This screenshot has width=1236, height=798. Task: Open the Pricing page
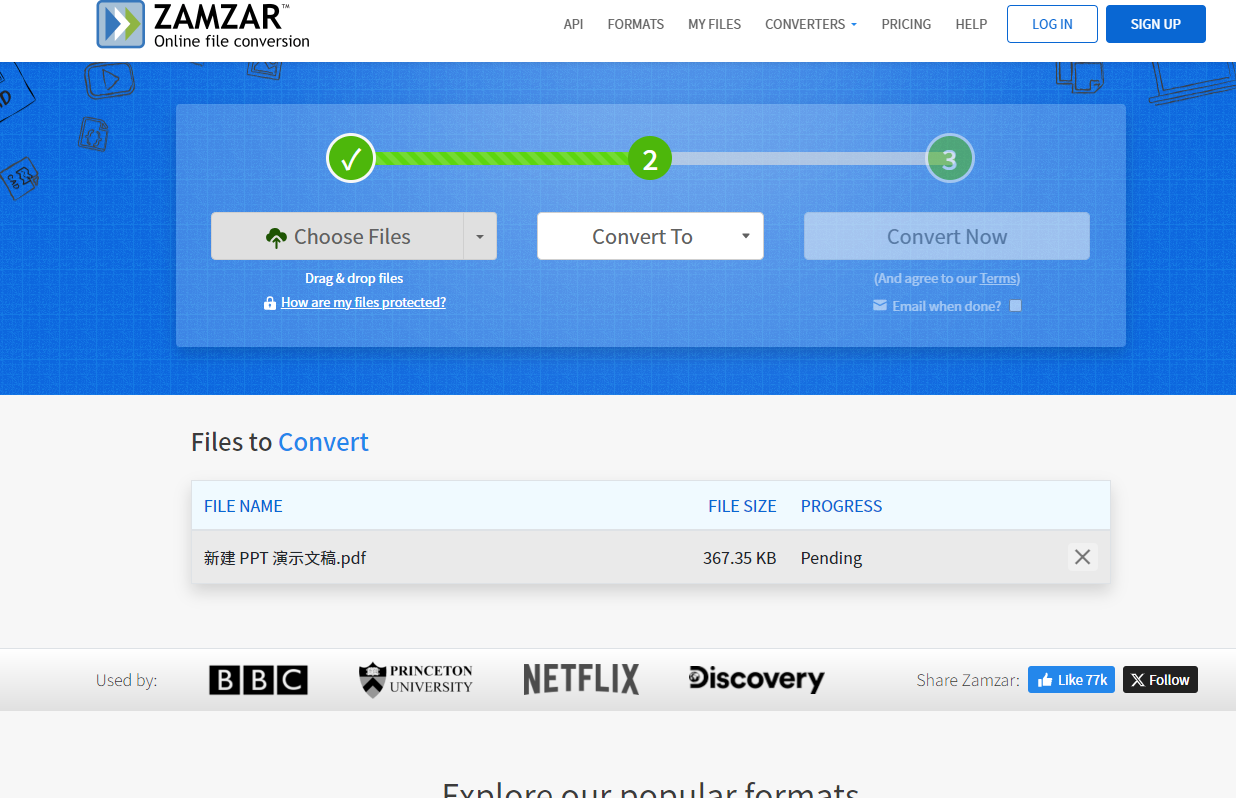906,24
